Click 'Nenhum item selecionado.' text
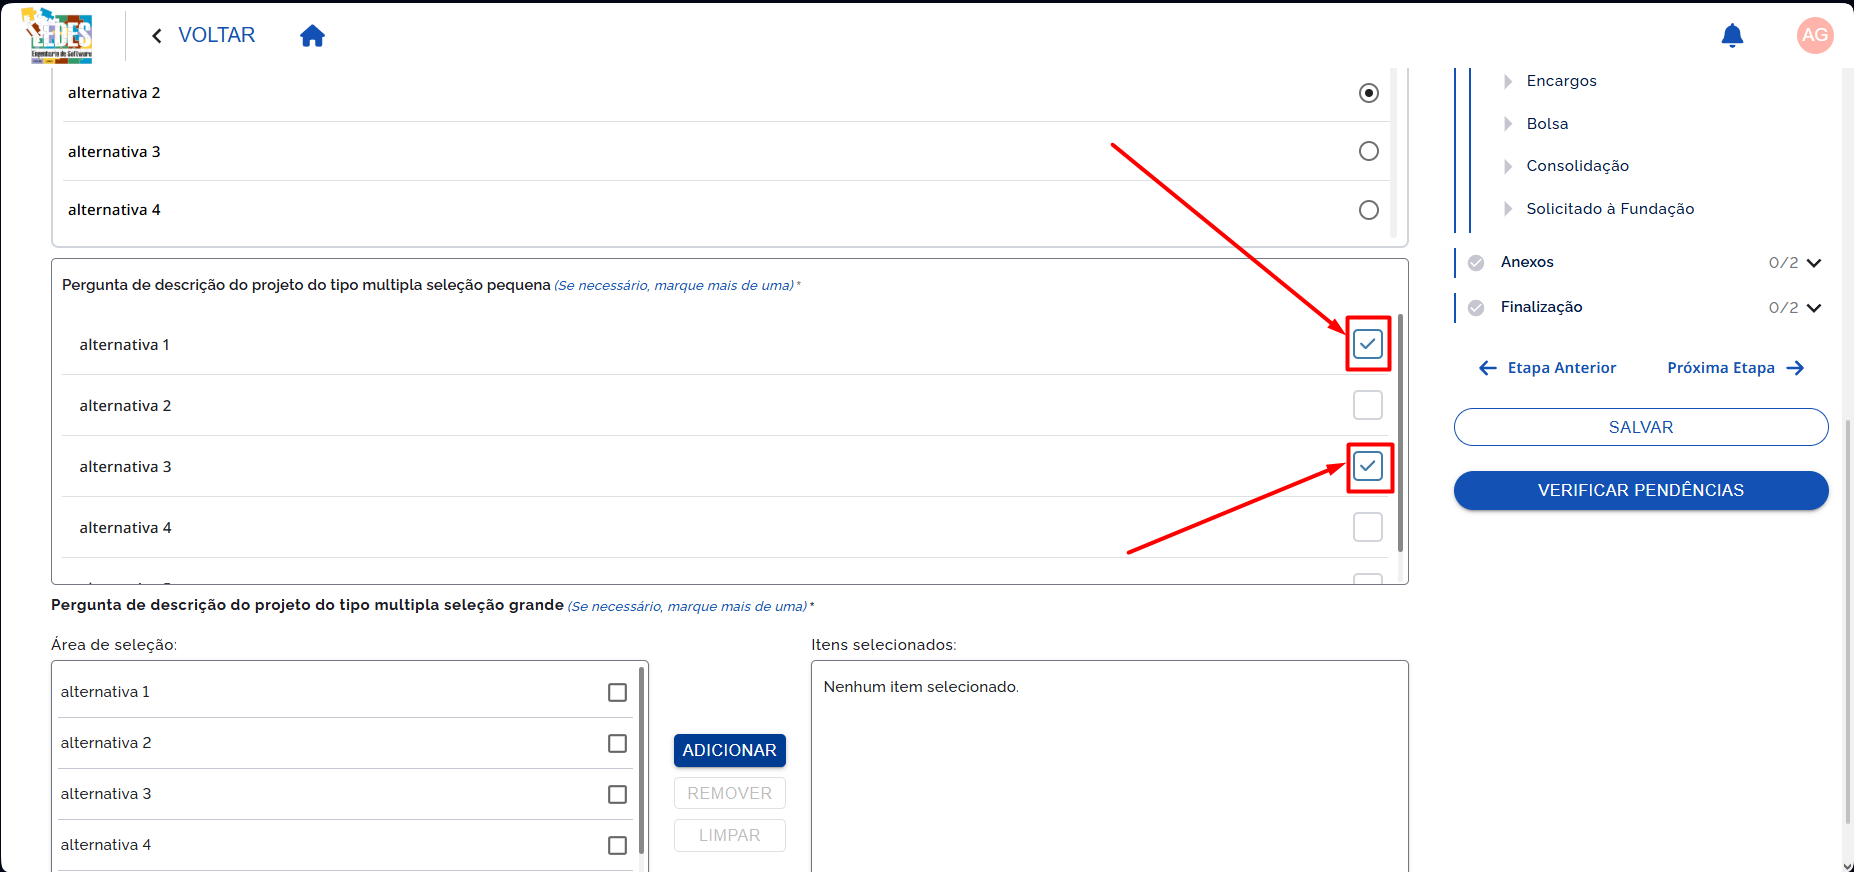The width and height of the screenshot is (1854, 872). (921, 687)
